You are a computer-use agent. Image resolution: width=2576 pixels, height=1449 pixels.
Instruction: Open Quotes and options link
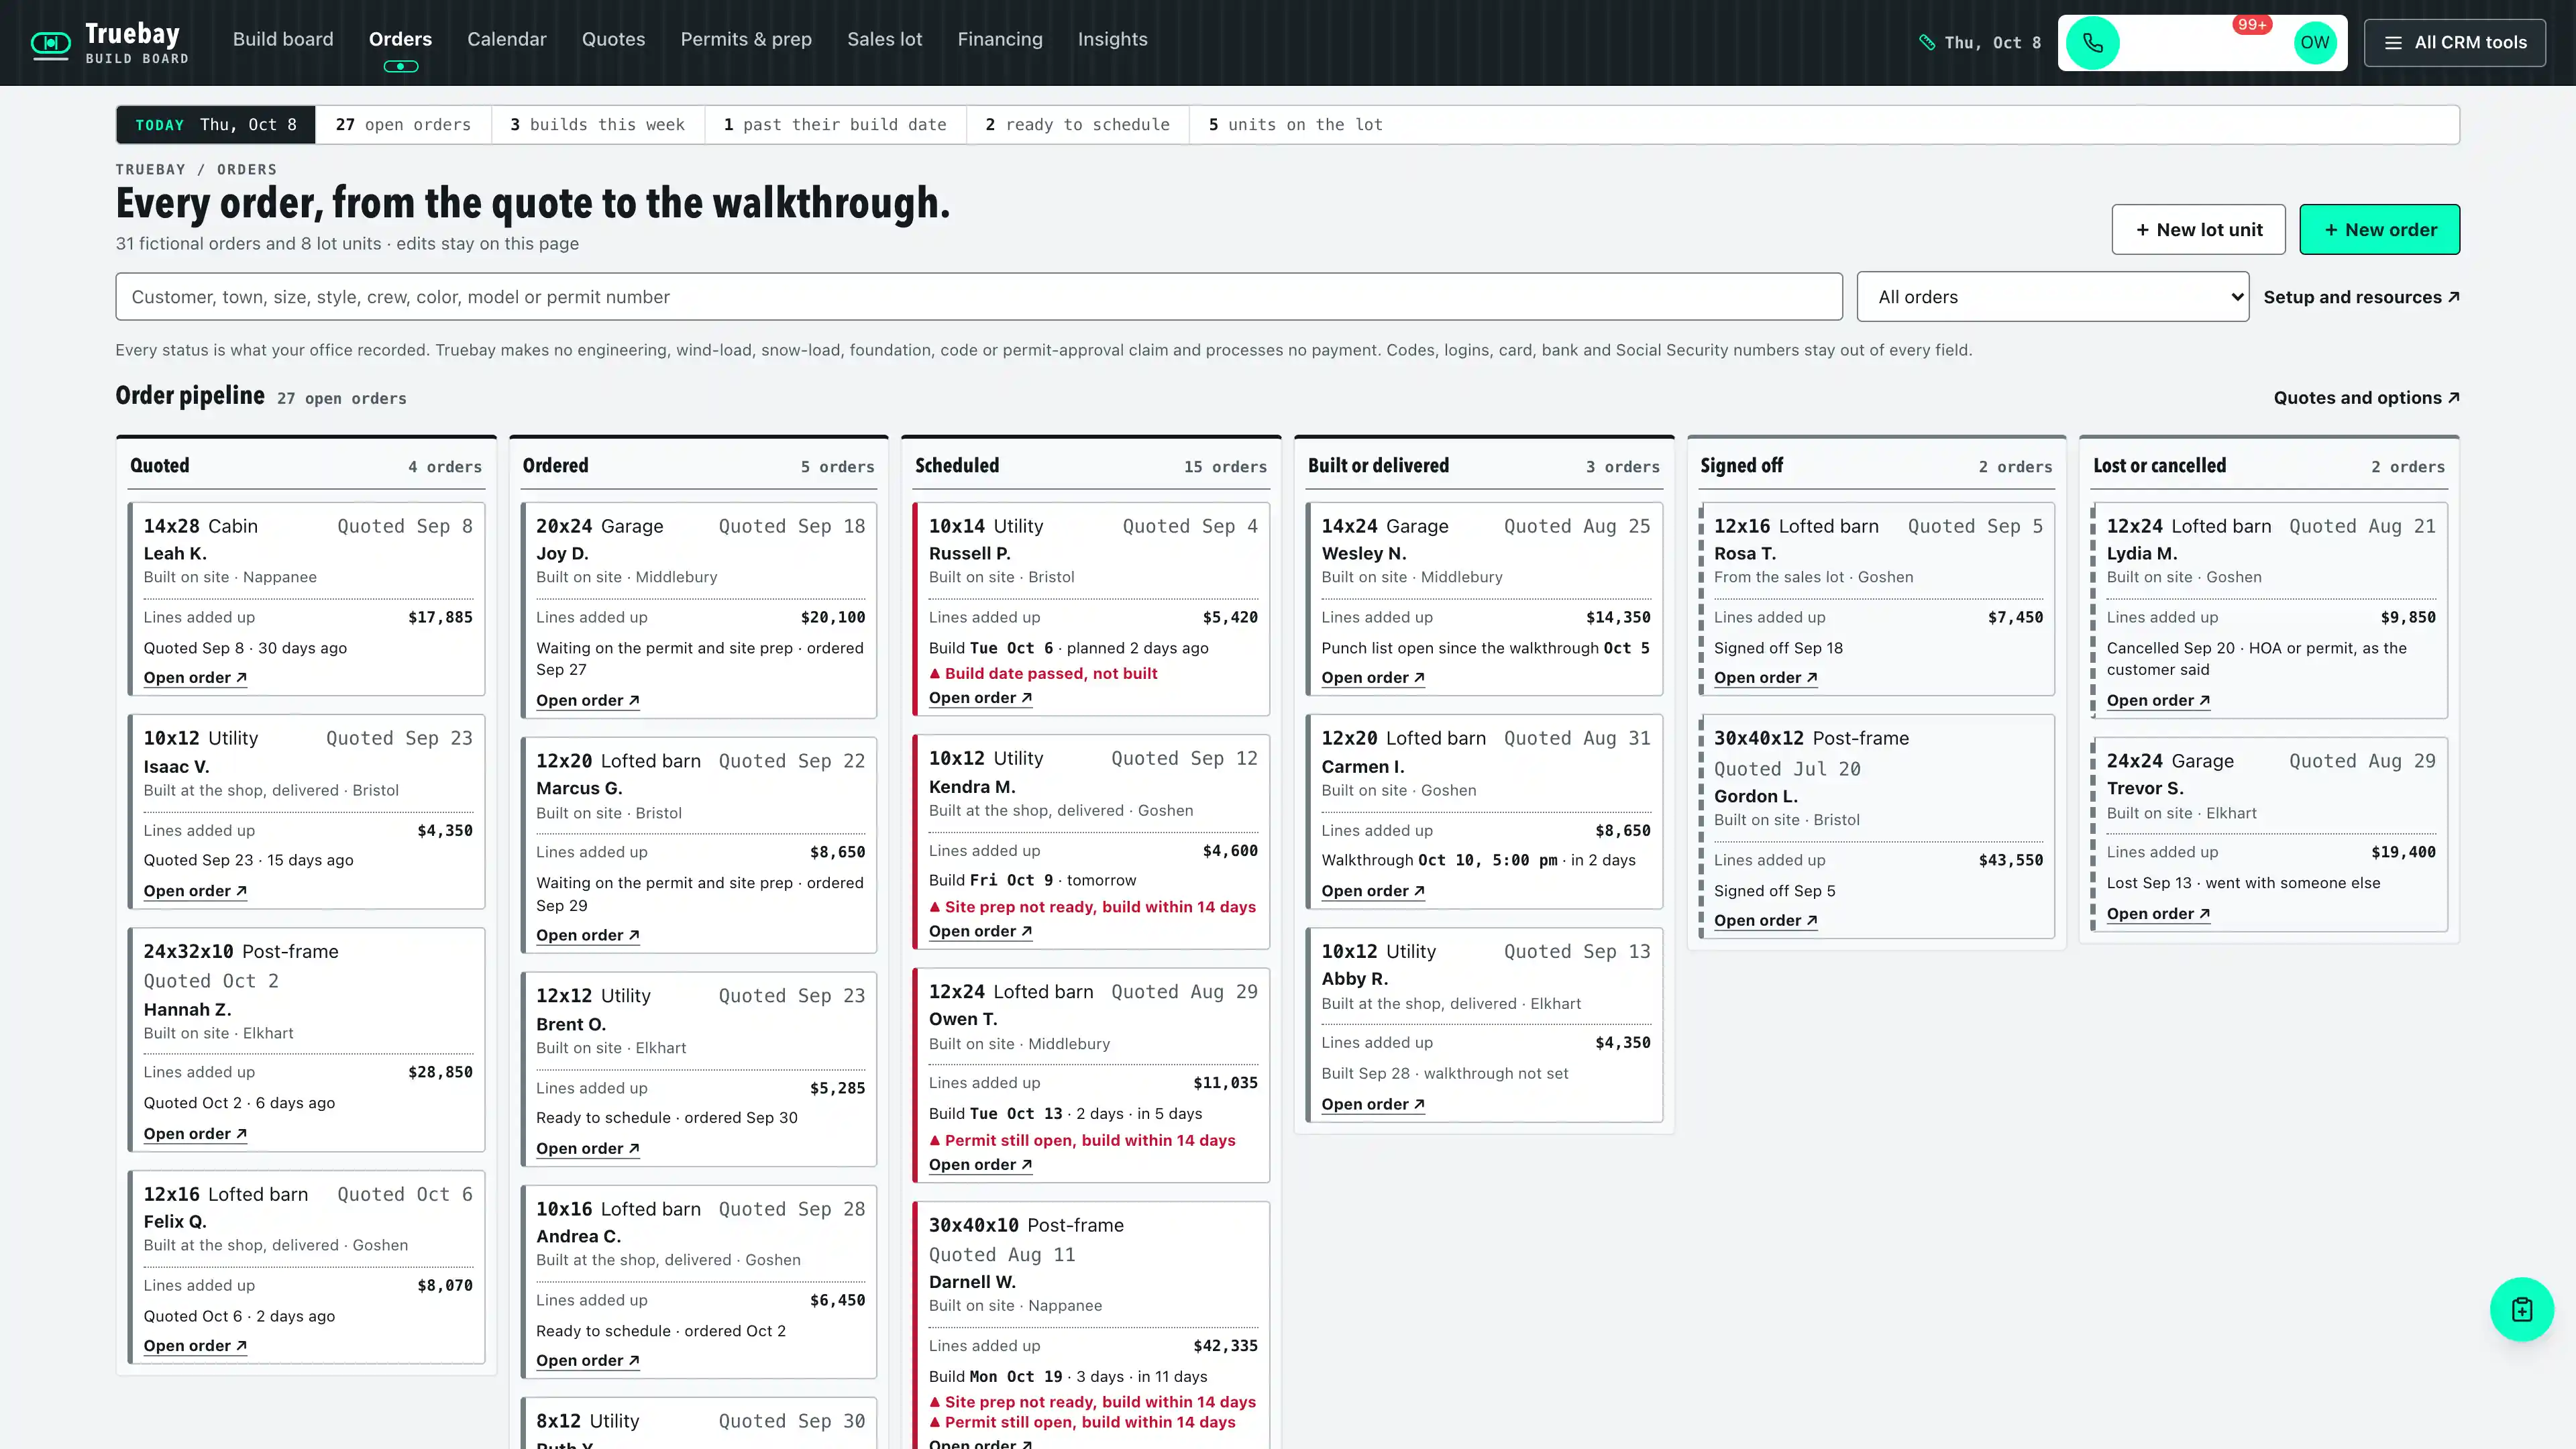click(2366, 398)
